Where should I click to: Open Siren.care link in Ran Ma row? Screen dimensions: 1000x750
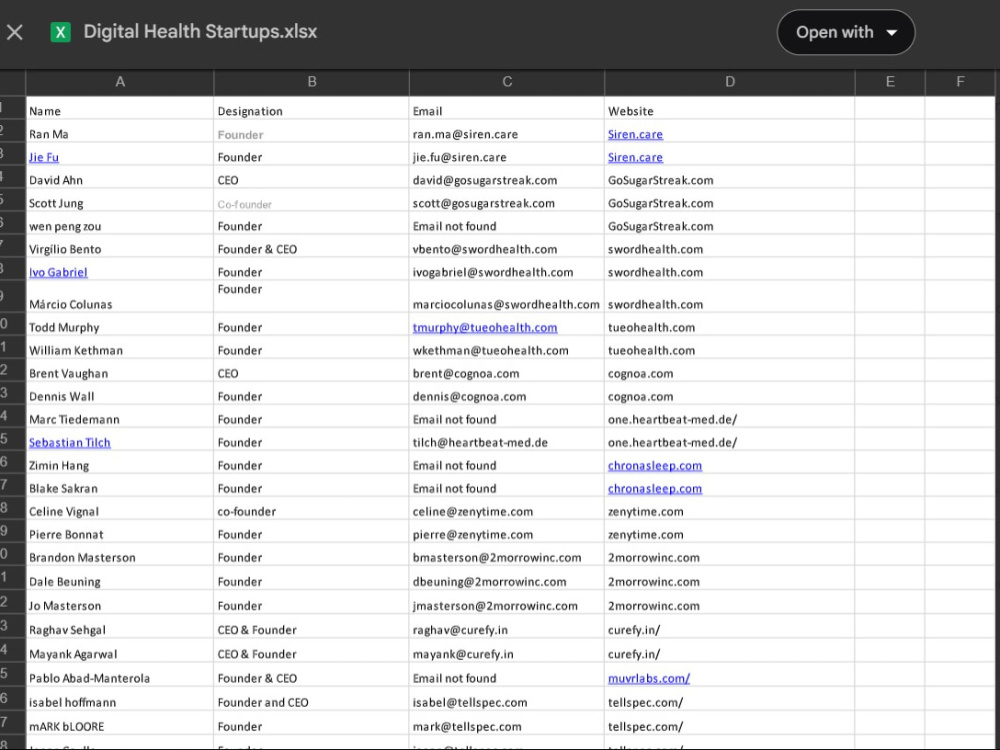click(635, 135)
